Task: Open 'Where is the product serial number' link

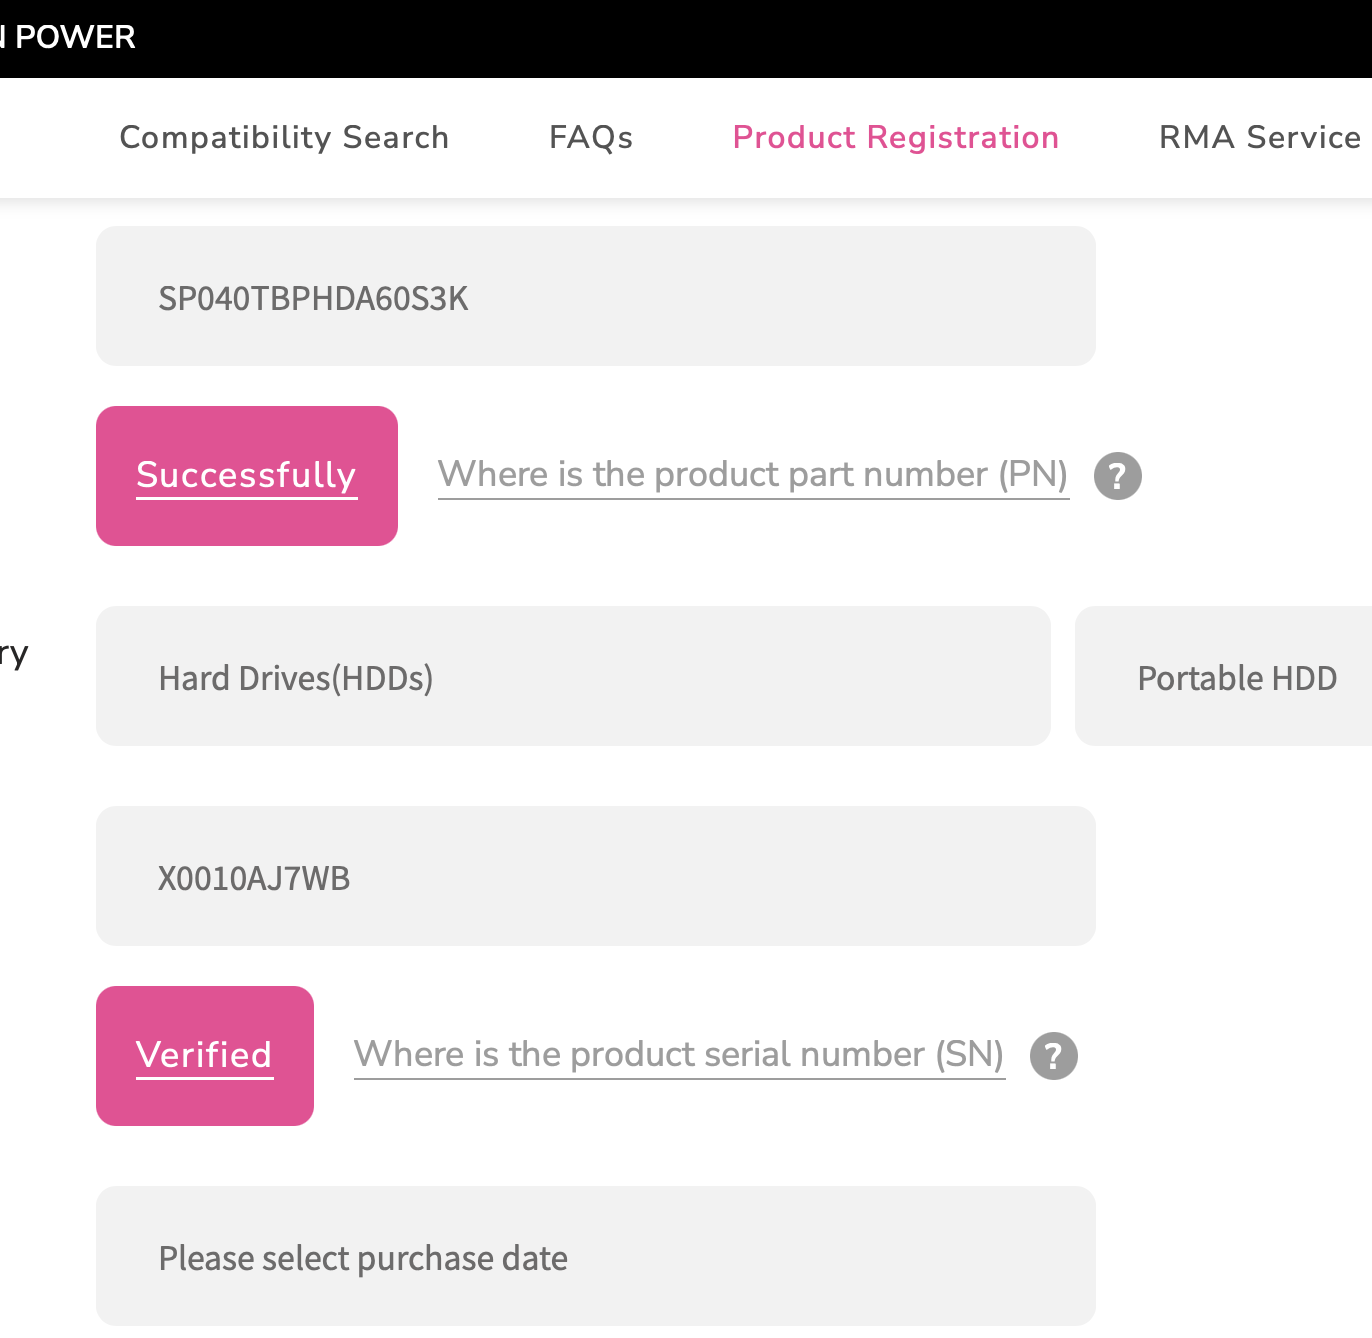Action: (679, 1055)
